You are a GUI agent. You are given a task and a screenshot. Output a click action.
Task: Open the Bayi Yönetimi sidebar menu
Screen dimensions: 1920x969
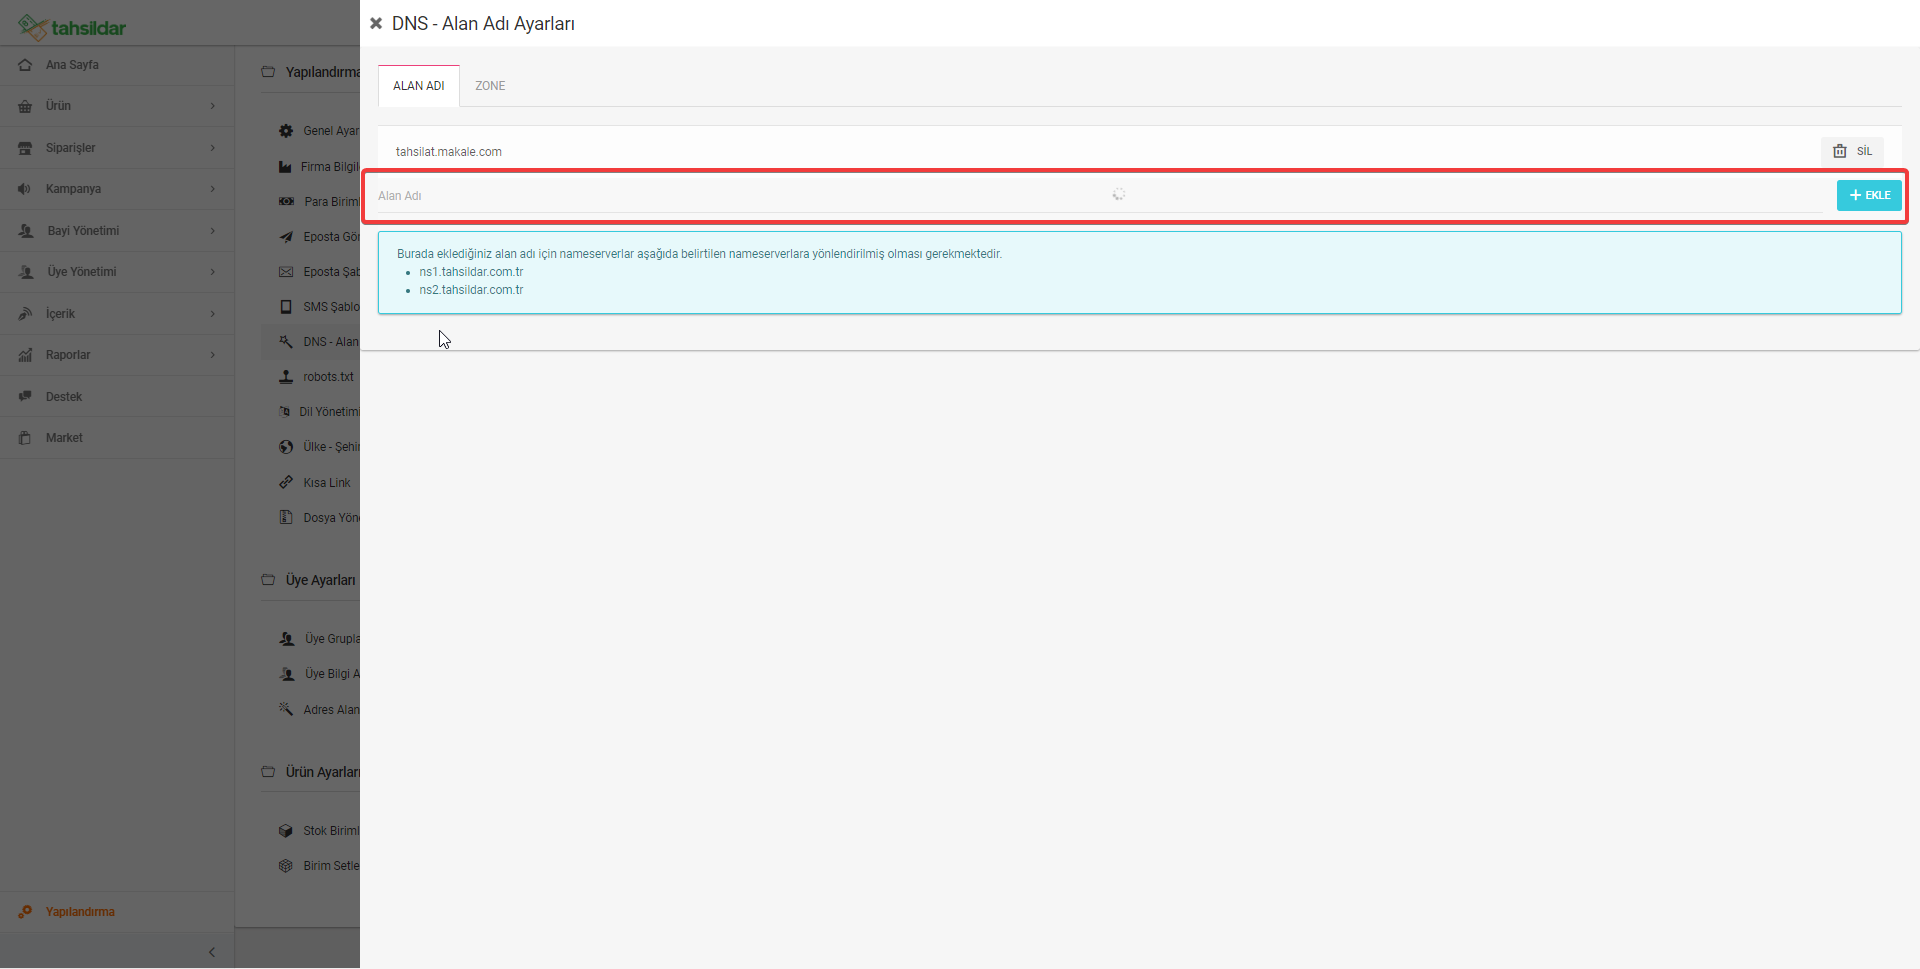coord(117,231)
